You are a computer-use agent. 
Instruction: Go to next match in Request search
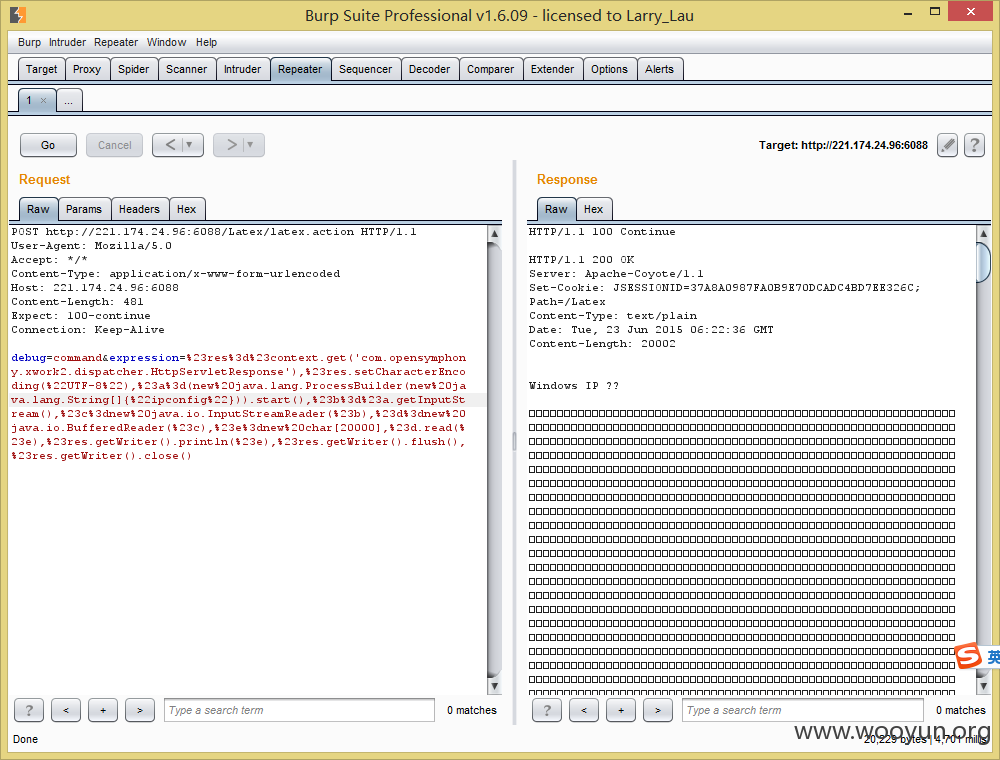click(140, 710)
